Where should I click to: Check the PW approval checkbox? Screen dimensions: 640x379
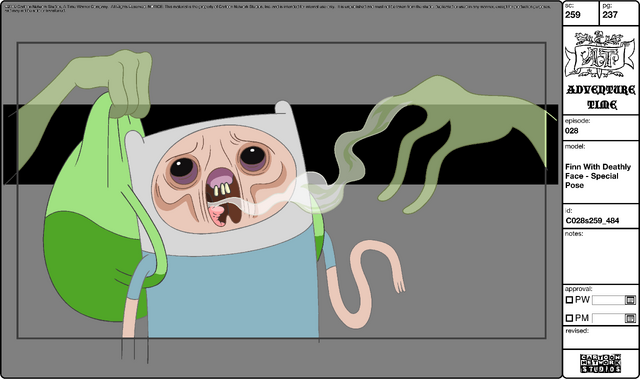click(569, 300)
